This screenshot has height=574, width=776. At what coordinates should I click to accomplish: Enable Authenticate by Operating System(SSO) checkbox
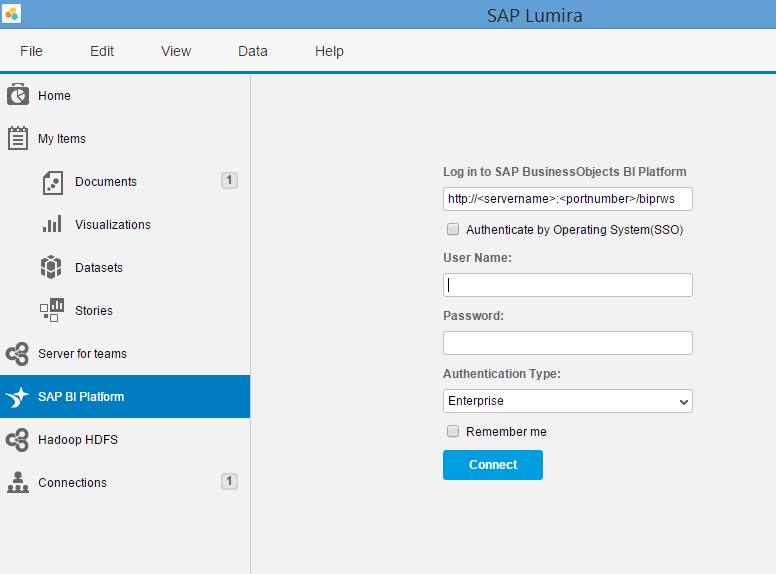pos(453,229)
